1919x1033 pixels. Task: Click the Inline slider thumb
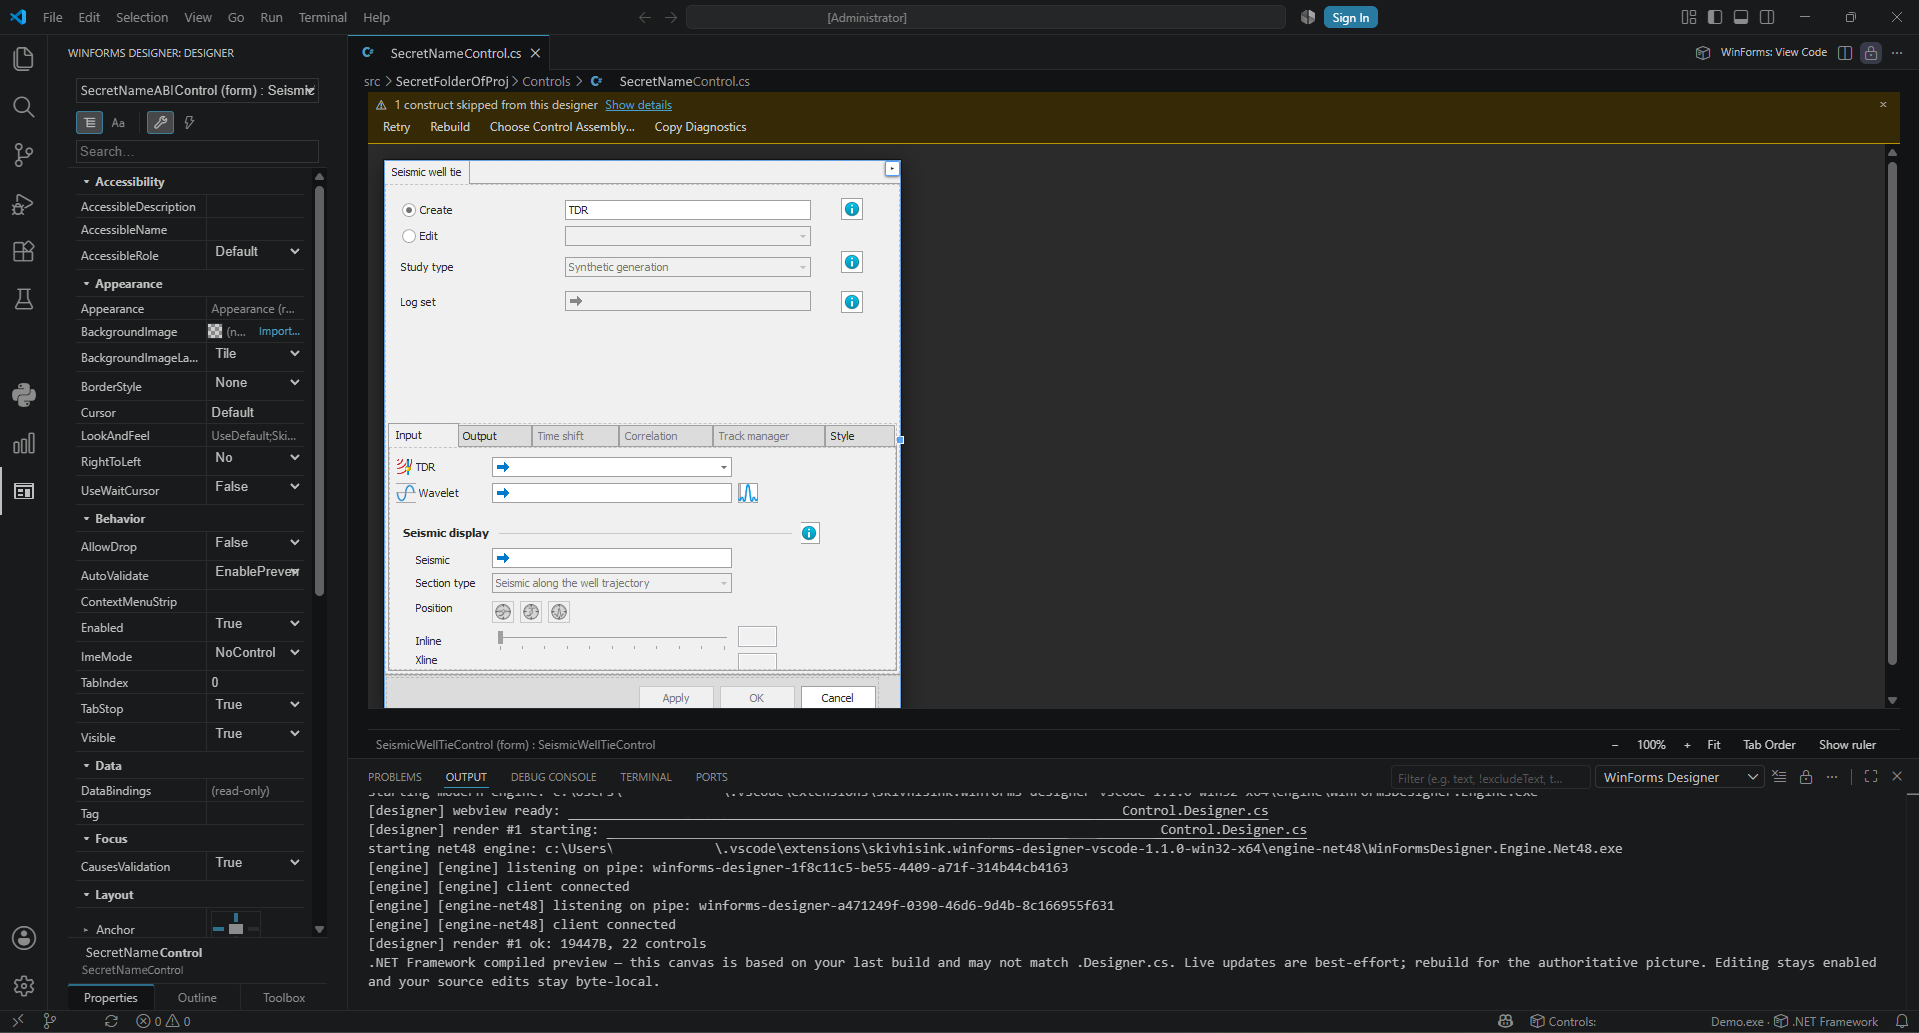coord(501,637)
